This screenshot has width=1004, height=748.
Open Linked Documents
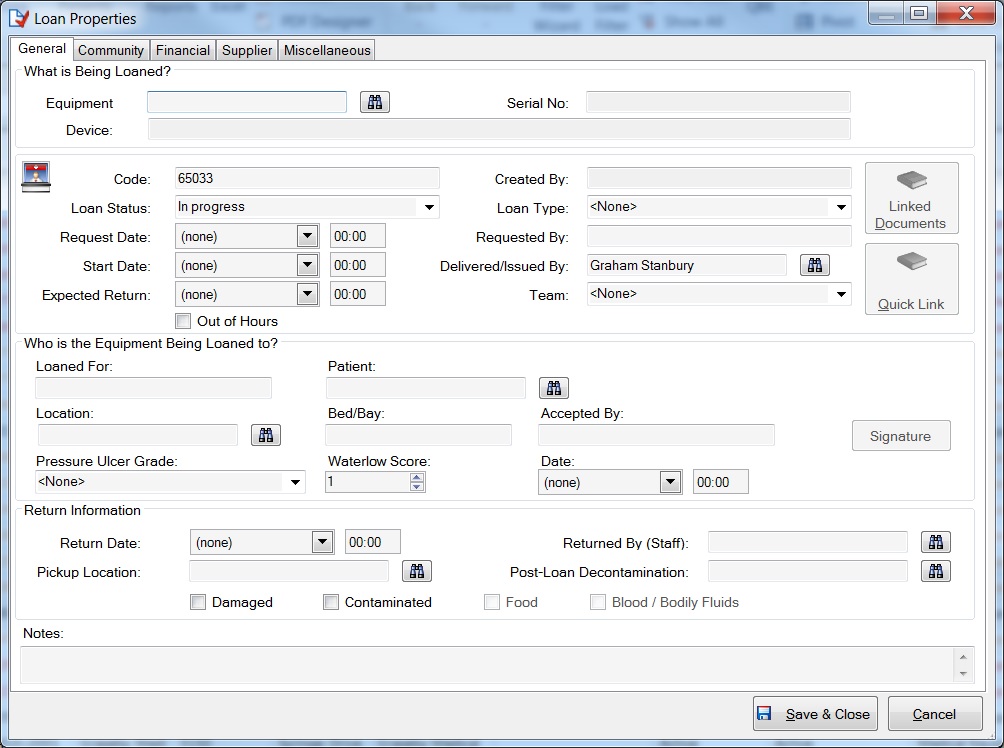(911, 198)
